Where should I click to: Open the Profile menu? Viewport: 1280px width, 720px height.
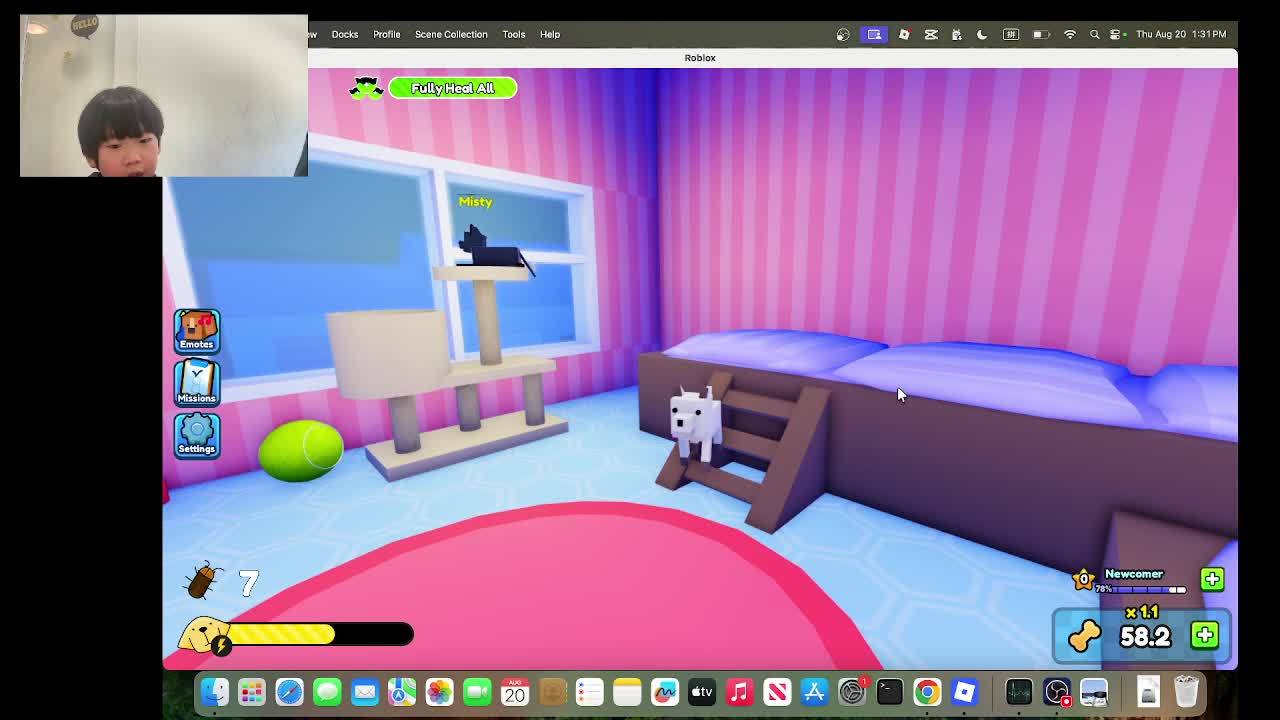click(x=387, y=34)
